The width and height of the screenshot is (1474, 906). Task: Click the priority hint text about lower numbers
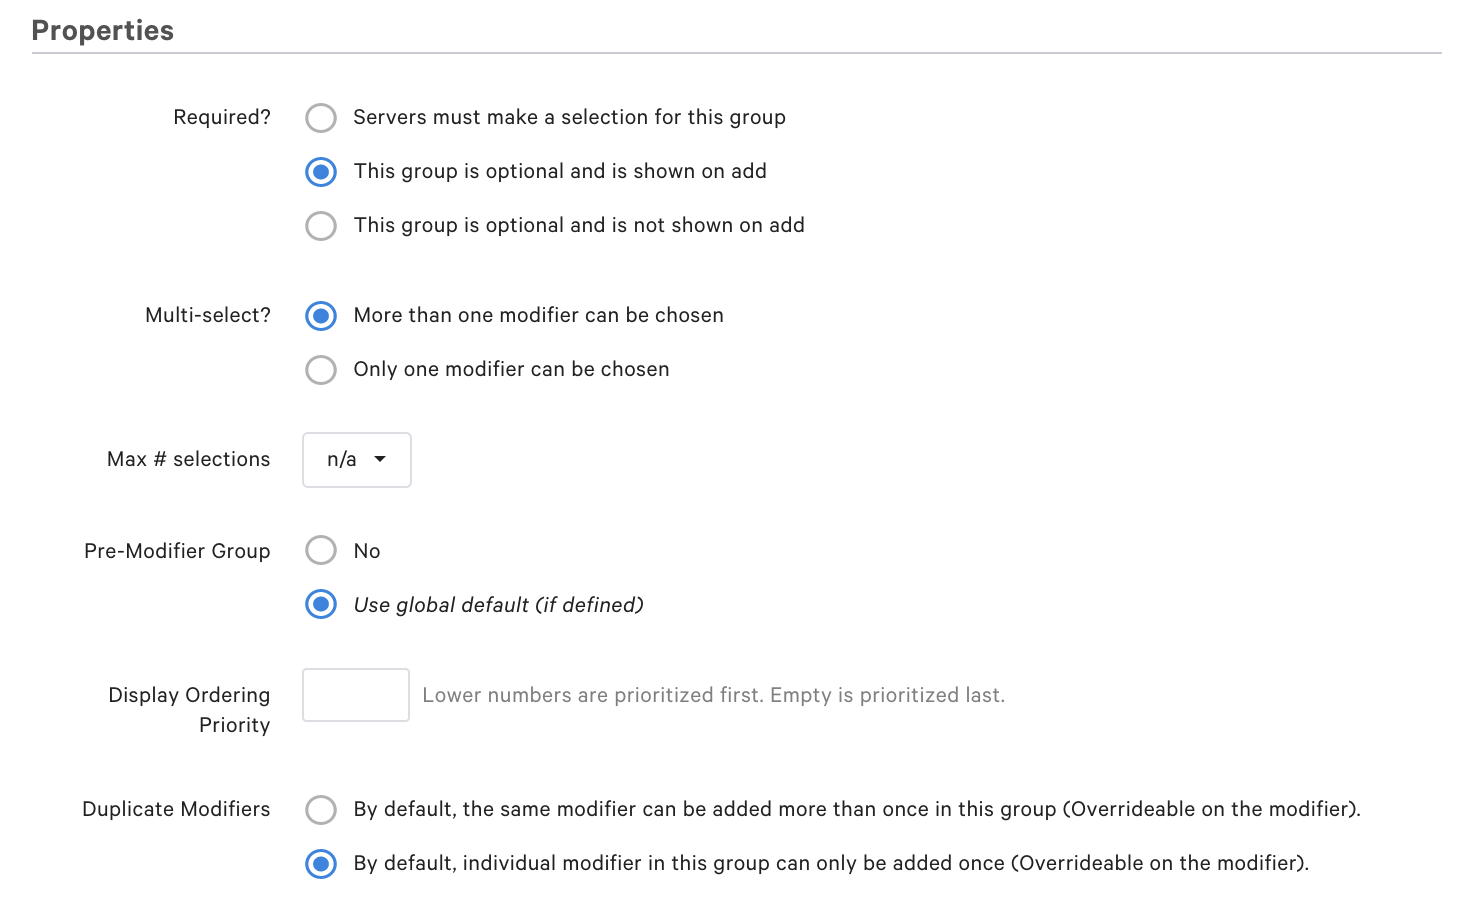click(714, 694)
